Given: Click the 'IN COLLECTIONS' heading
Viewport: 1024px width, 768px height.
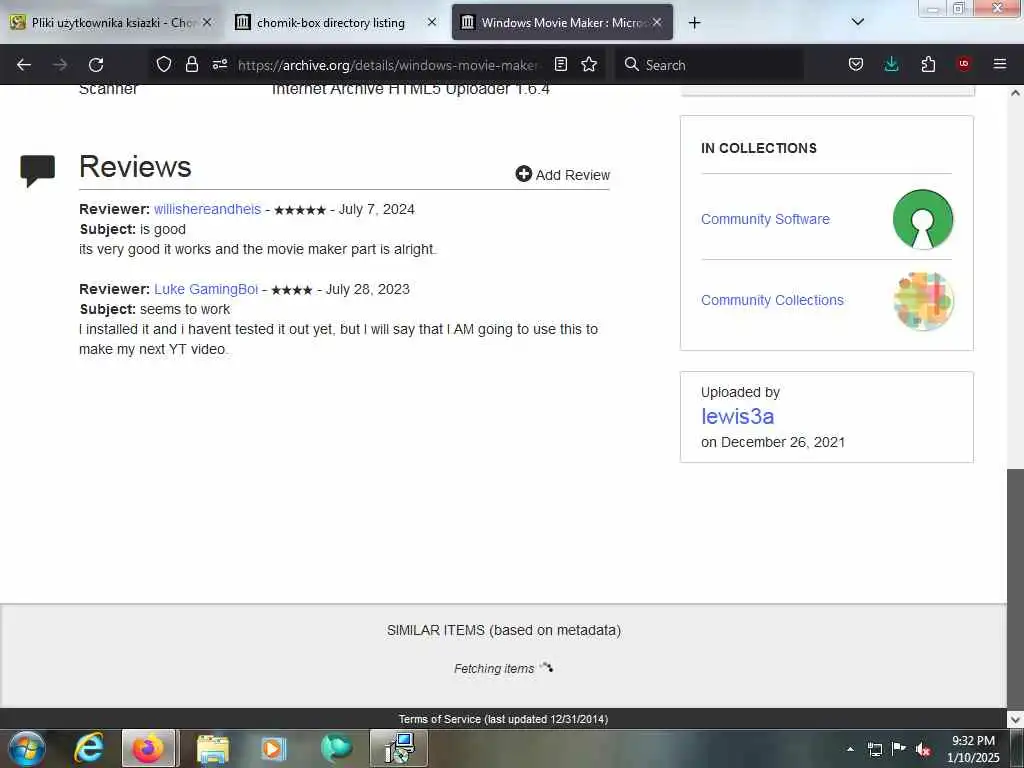Looking at the screenshot, I should (x=758, y=148).
